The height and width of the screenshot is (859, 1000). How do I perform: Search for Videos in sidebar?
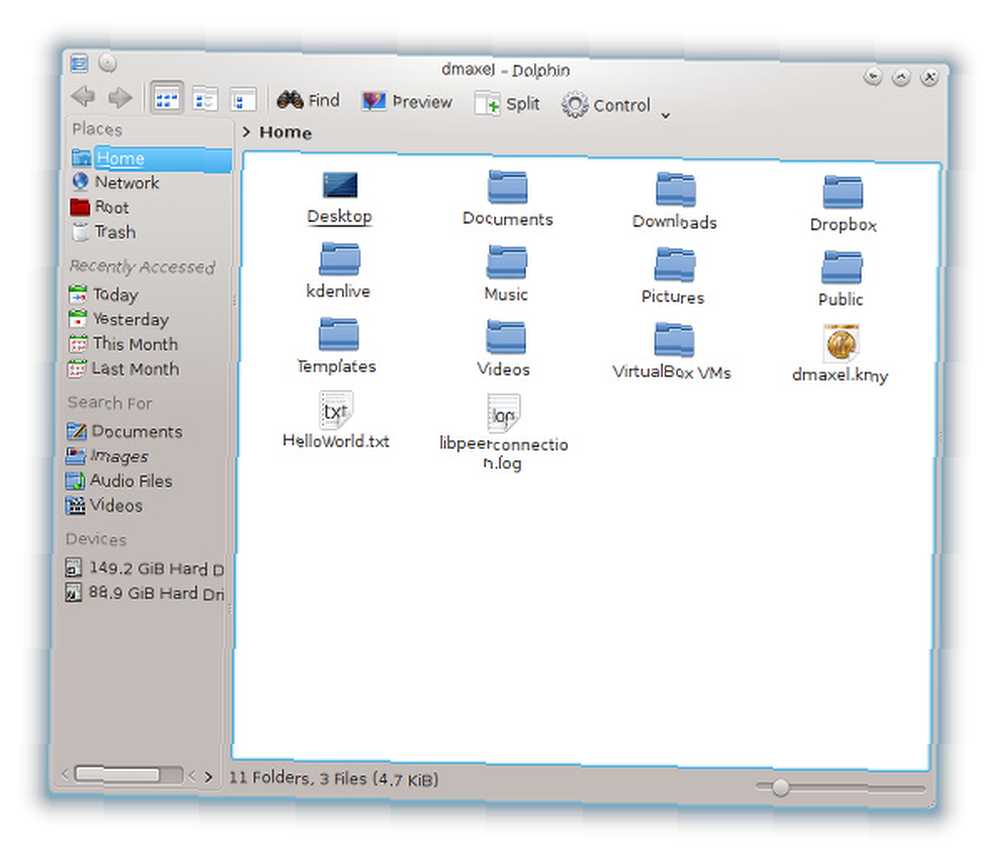pyautogui.click(x=103, y=506)
